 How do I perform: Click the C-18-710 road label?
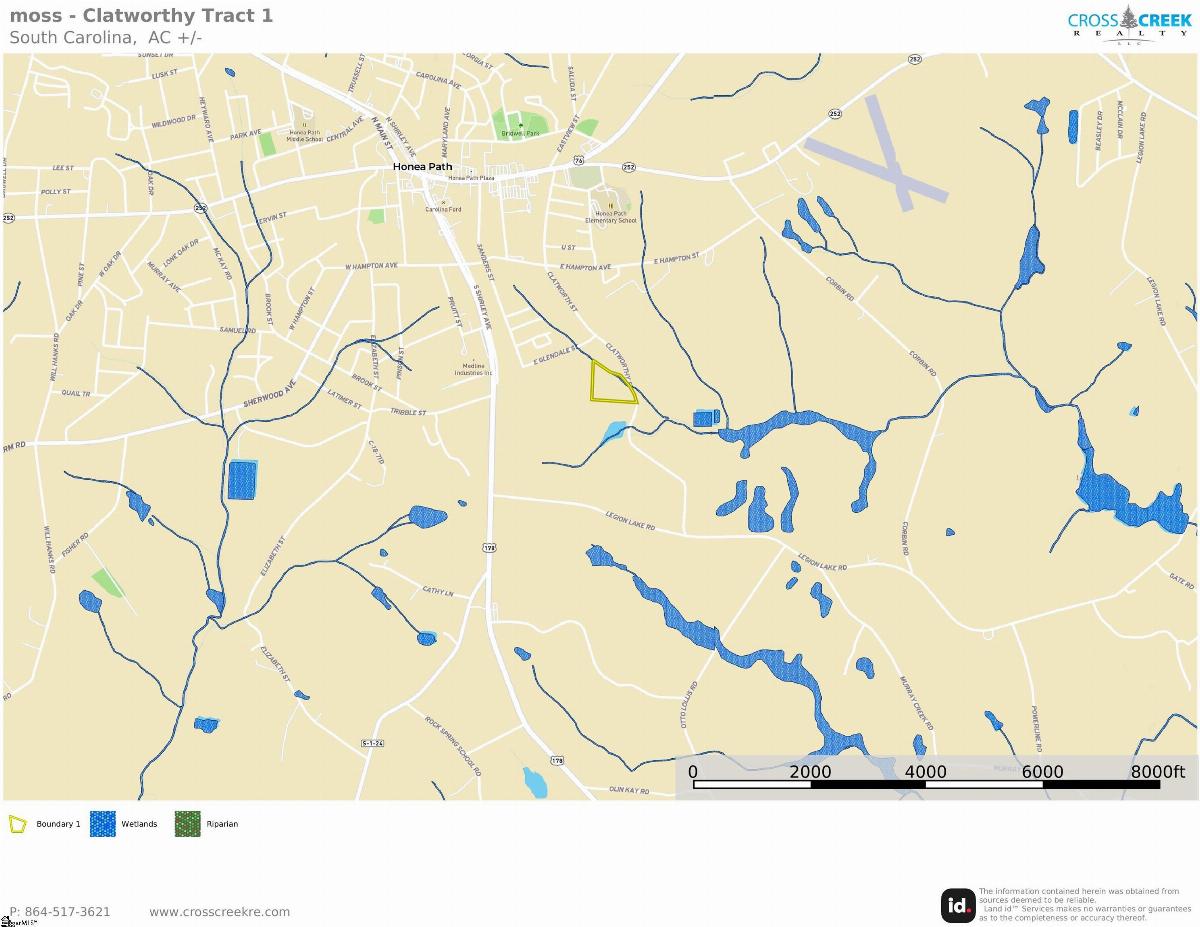(376, 452)
